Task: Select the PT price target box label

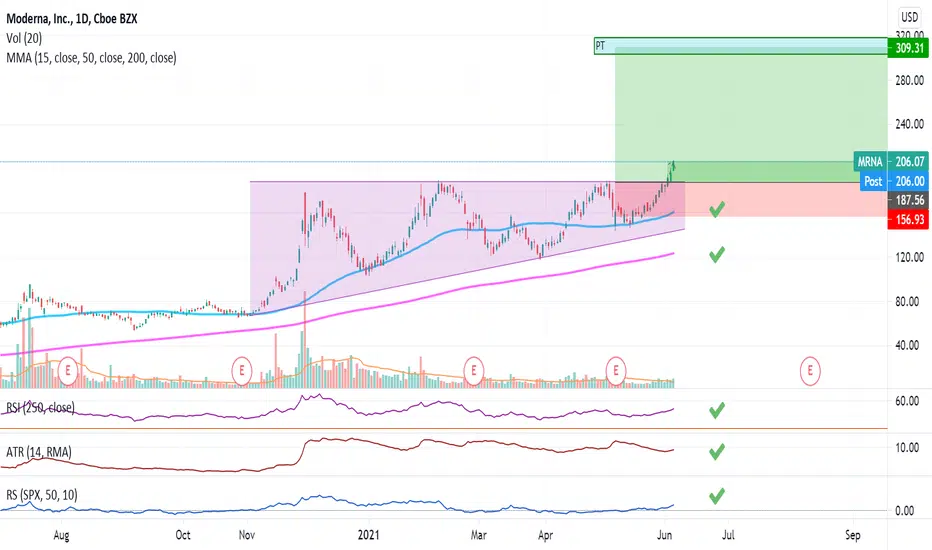Action: click(x=600, y=46)
